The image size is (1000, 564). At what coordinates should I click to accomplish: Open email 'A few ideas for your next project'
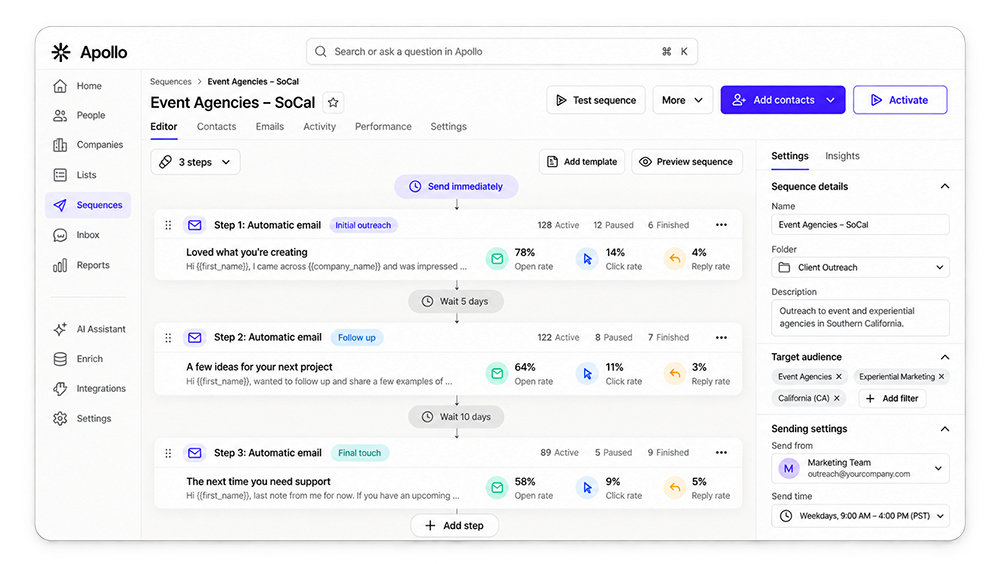(x=259, y=367)
